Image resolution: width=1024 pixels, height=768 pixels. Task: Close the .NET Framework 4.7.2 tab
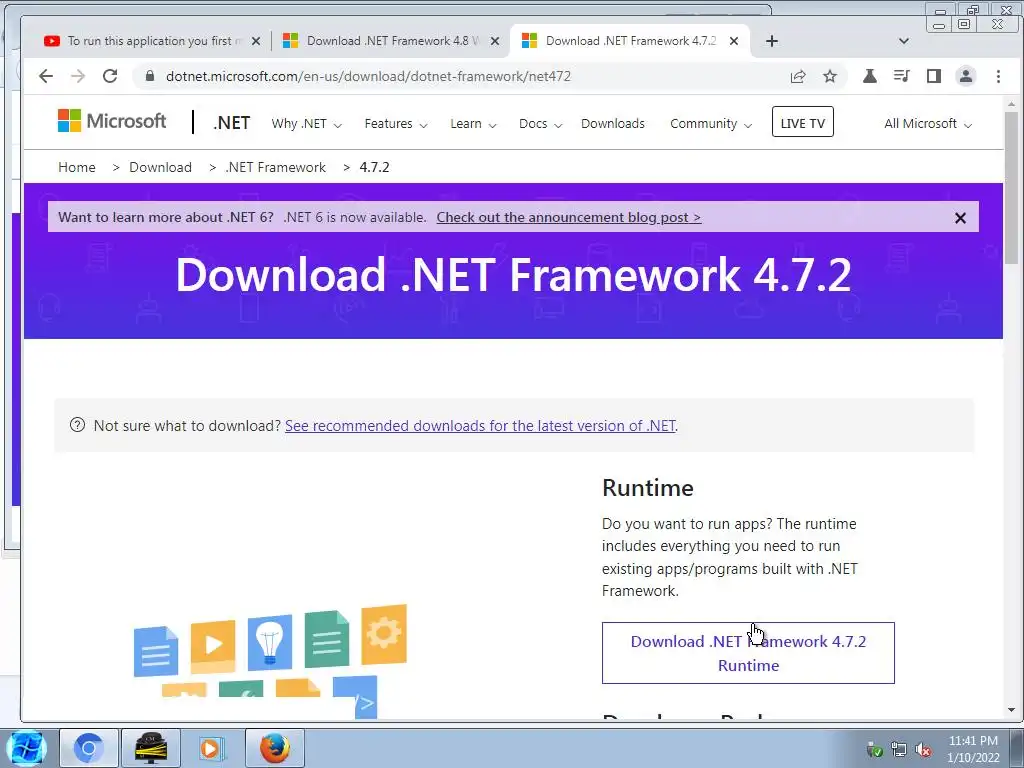click(734, 41)
